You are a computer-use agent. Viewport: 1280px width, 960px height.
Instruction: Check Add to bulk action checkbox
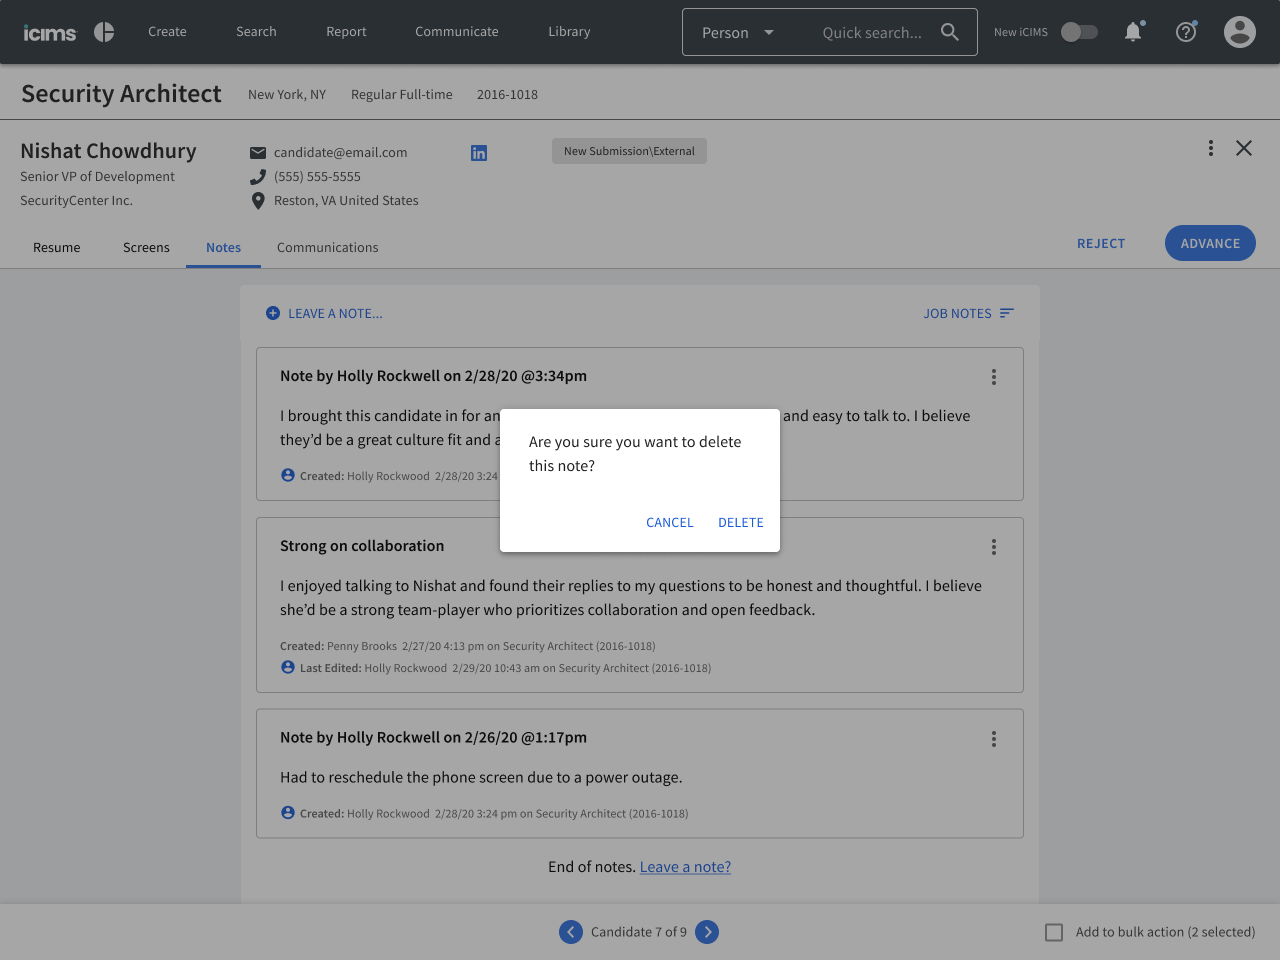click(x=1054, y=932)
